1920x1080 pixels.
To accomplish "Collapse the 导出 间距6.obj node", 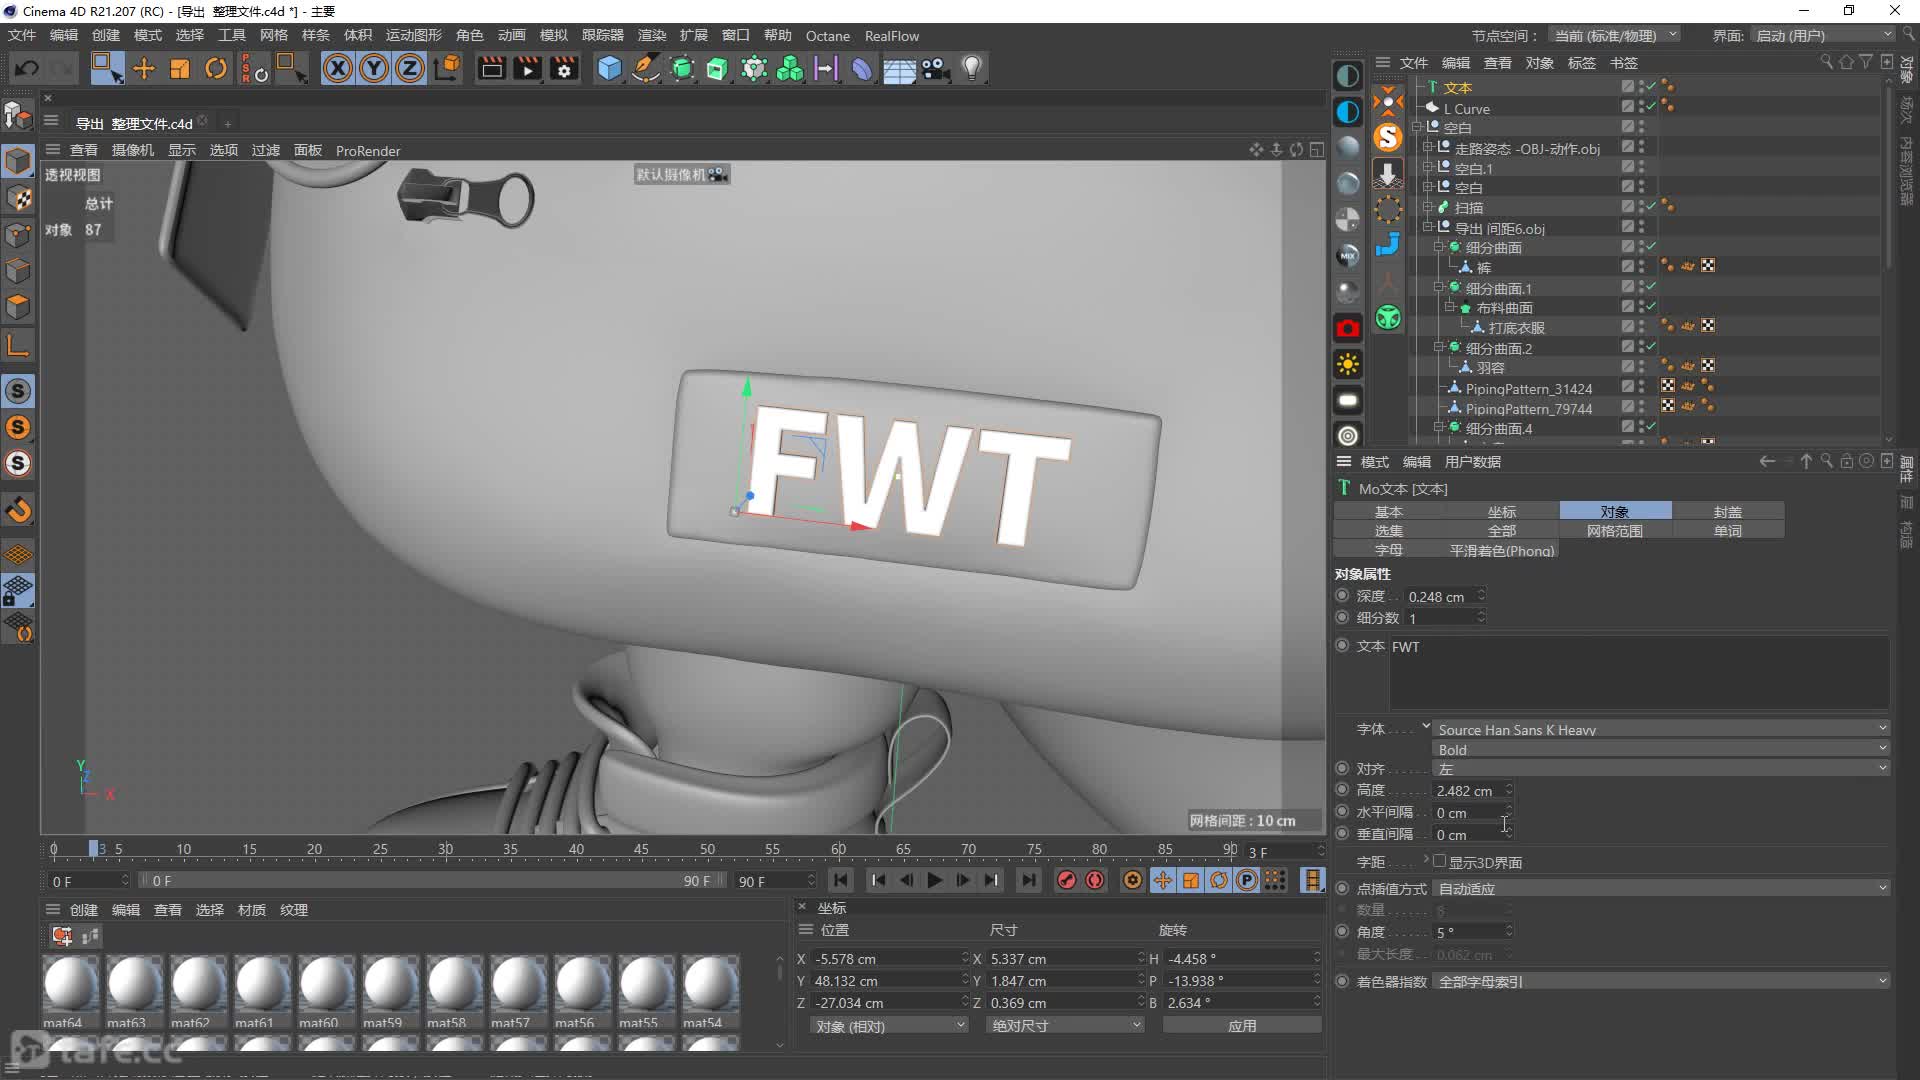I will point(1427,227).
